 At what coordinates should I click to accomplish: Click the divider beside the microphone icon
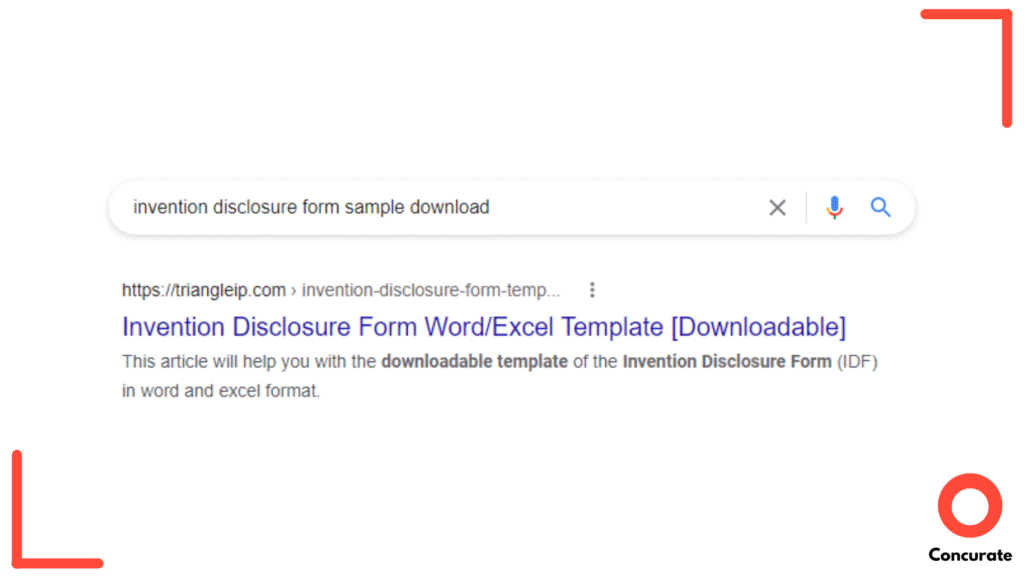pos(806,208)
